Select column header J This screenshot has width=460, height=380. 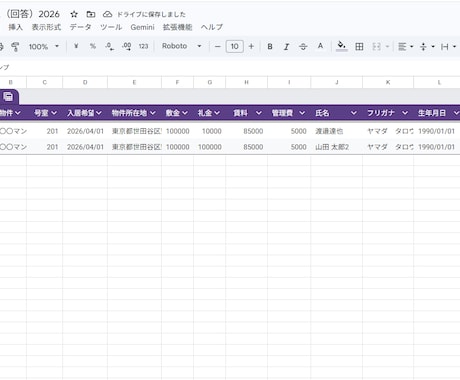(337, 82)
